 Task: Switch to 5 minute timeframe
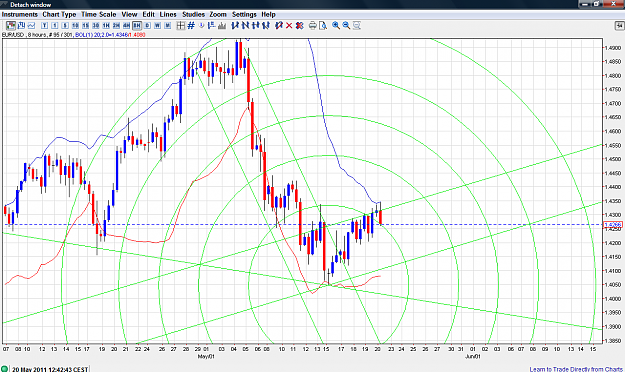pos(65,26)
